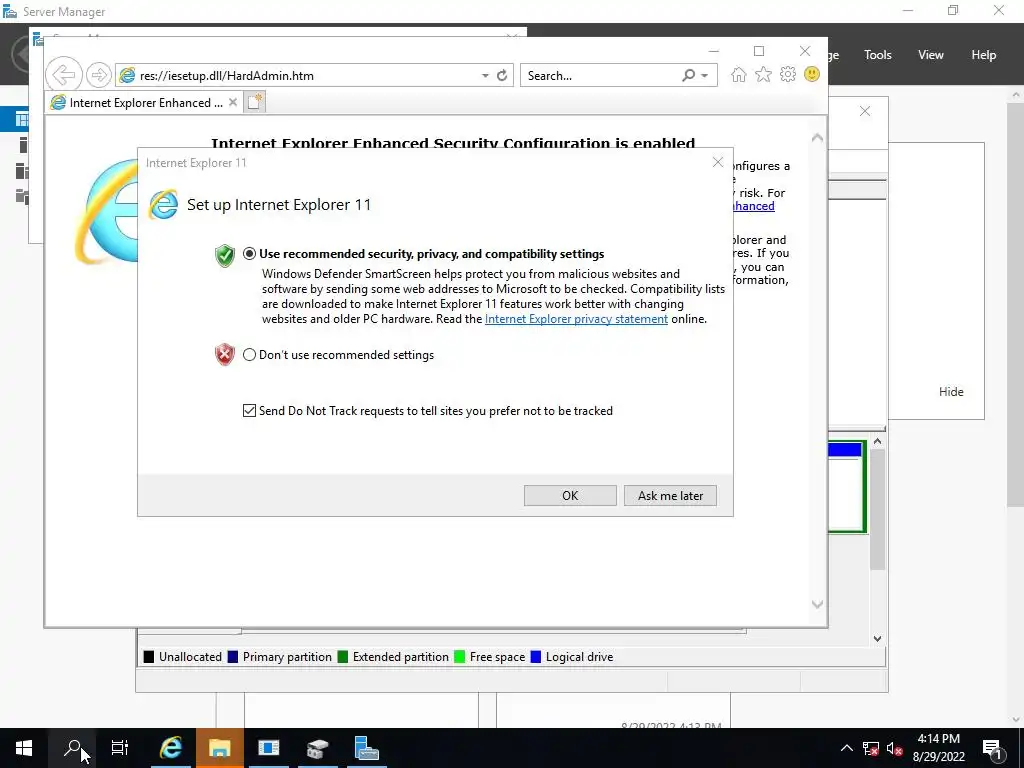The width and height of the screenshot is (1024, 768).
Task: Click the Extended partition green legend swatch
Action: pyautogui.click(x=342, y=657)
